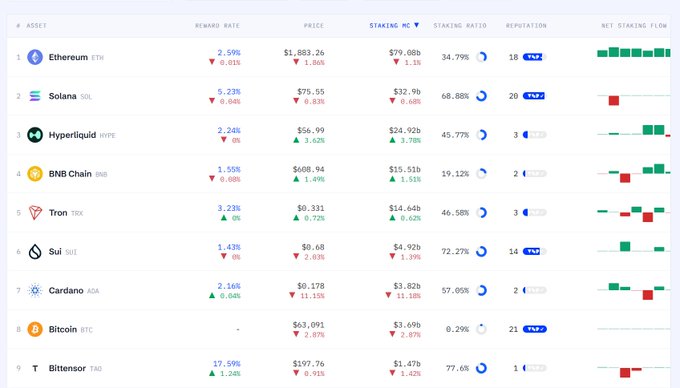Click BNB Chain's net staking flow chart
680x388 pixels.
634,173
